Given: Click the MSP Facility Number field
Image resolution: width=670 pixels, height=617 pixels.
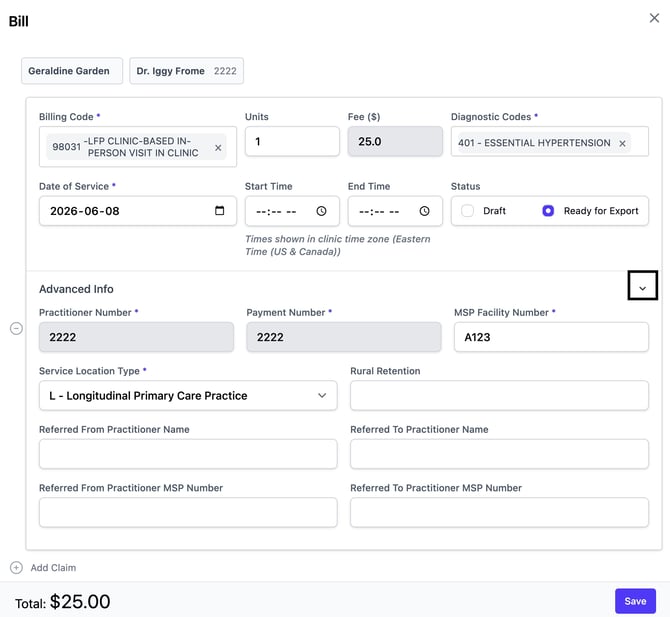Looking at the screenshot, I should (551, 337).
